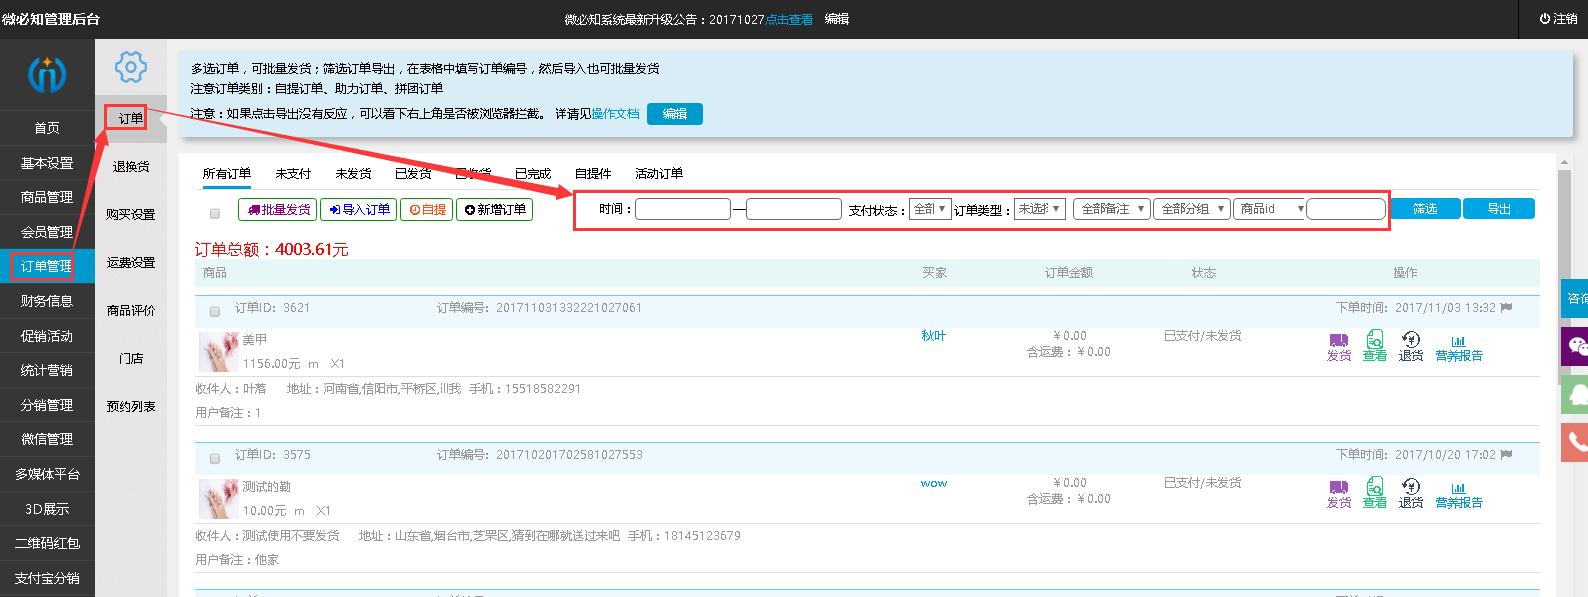Click the blue 筛选 filter button

[x=1425, y=209]
